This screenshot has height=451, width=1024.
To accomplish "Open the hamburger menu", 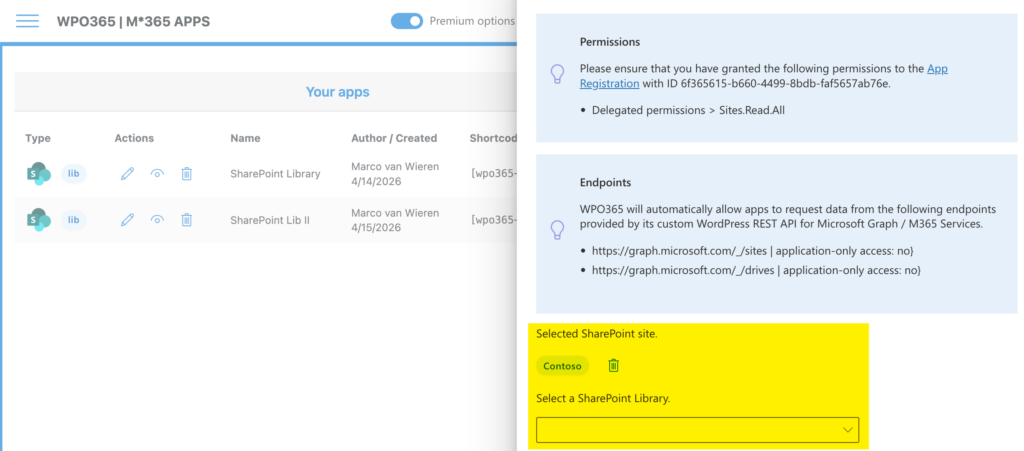I will [x=27, y=21].
